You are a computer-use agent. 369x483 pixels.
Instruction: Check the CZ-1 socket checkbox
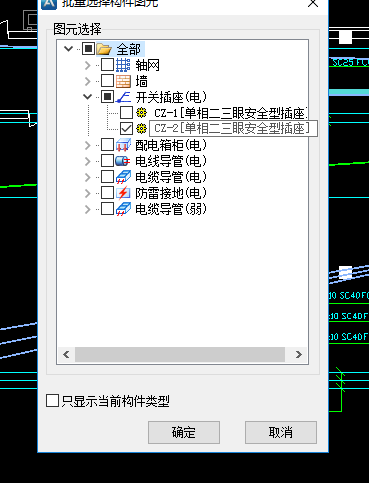tap(126, 113)
